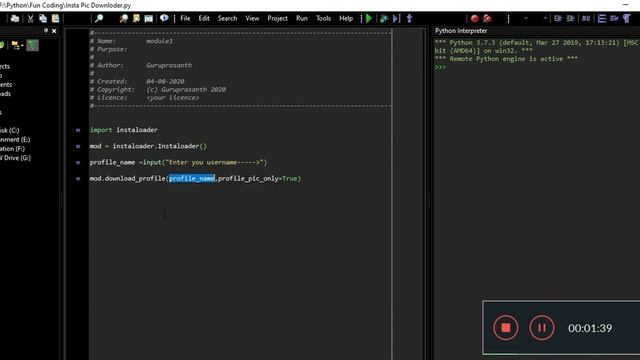Toggle breakpoint on the mod.download_profile line

[78, 178]
